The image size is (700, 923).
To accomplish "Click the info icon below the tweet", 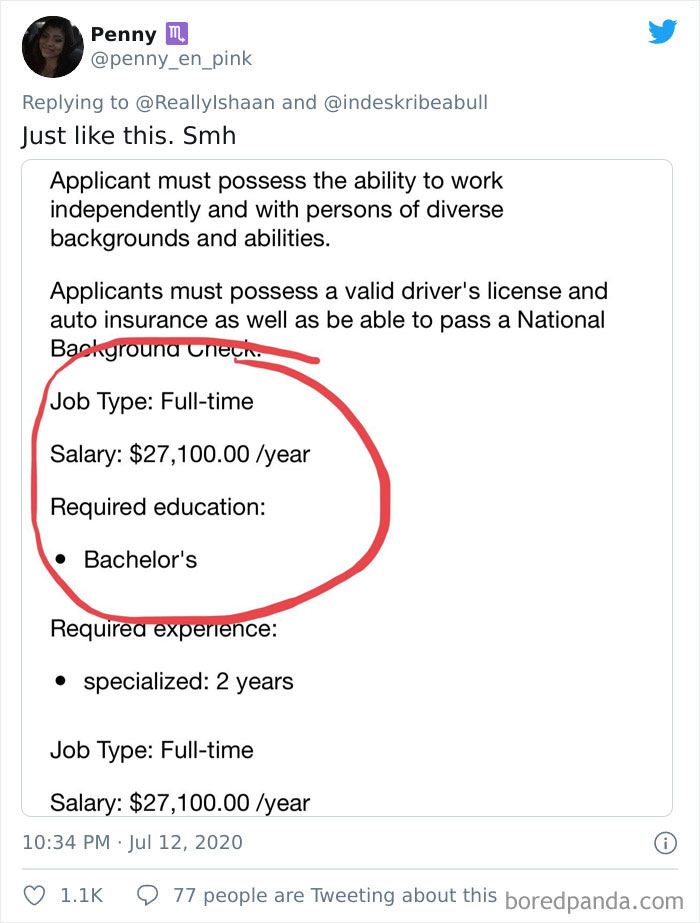I will [665, 844].
